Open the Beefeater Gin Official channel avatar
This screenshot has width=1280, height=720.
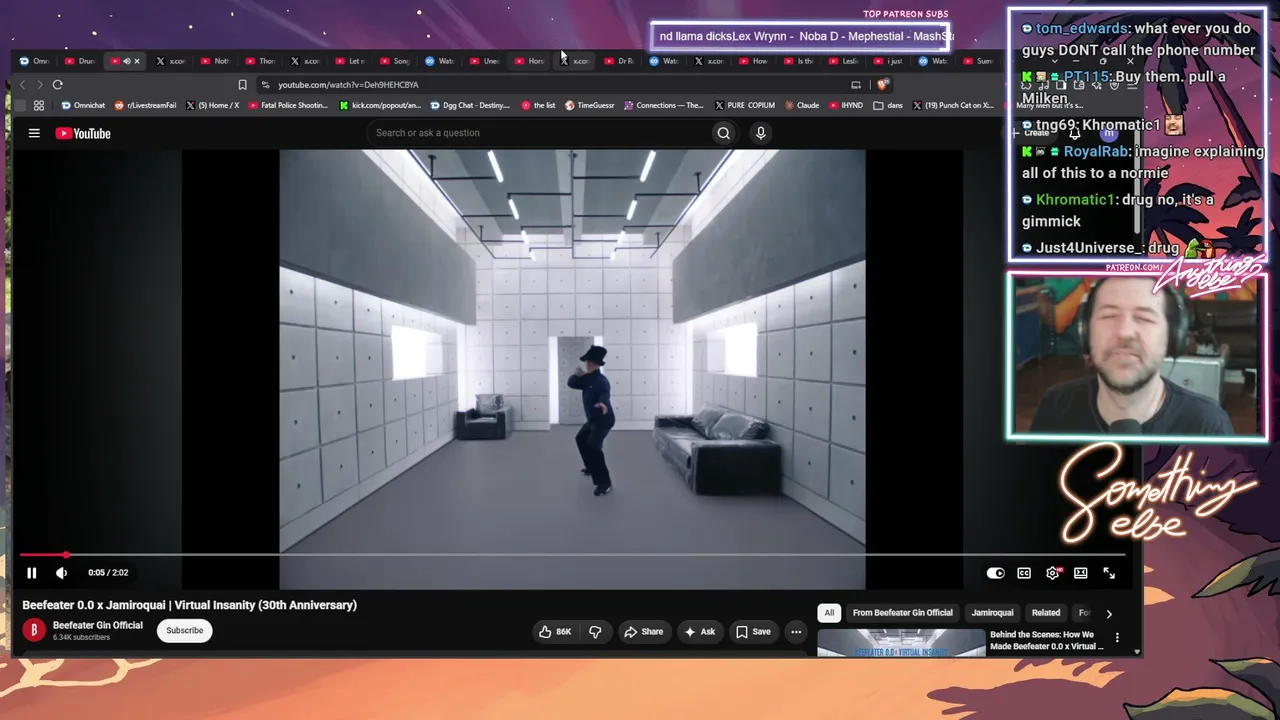pyautogui.click(x=34, y=630)
